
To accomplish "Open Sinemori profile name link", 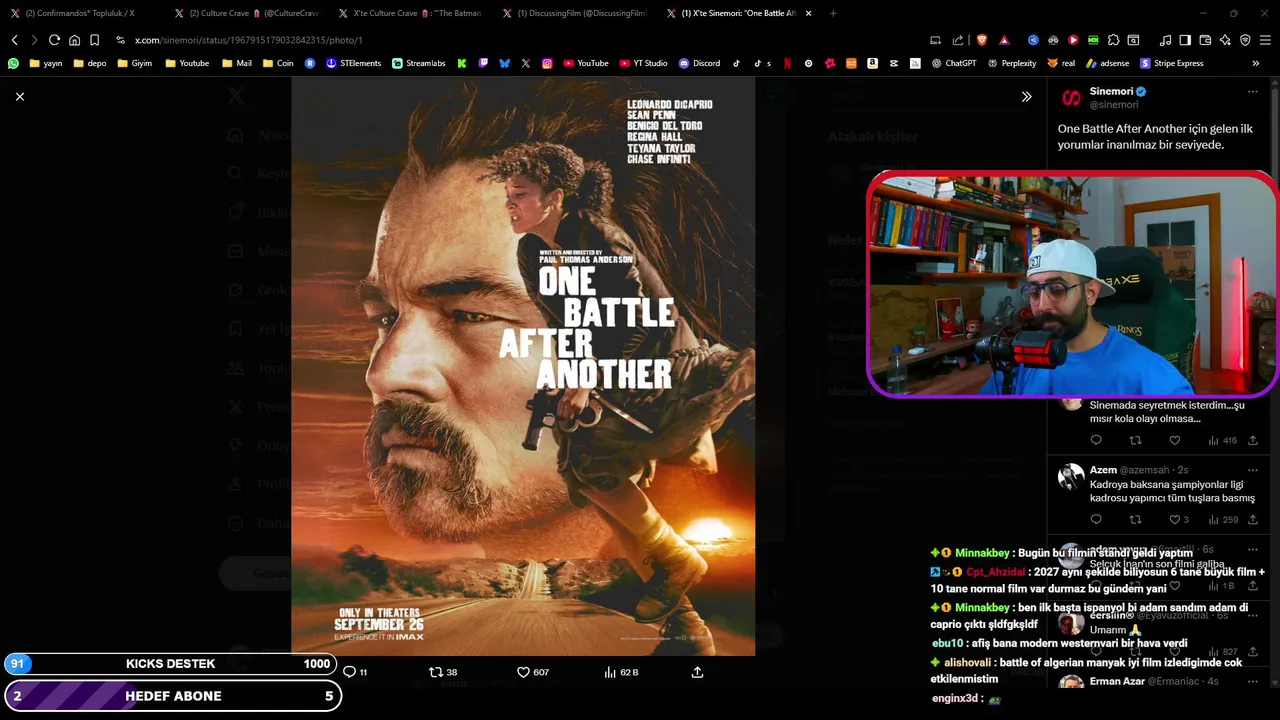I will pyautogui.click(x=1111, y=91).
